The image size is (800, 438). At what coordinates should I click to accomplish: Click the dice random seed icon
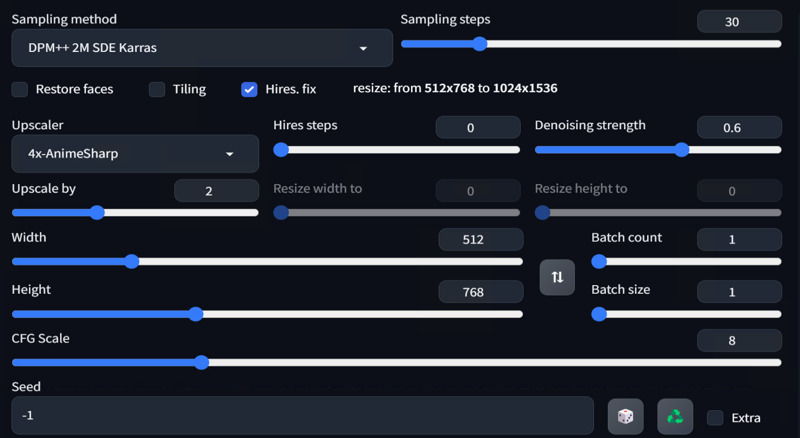click(626, 417)
